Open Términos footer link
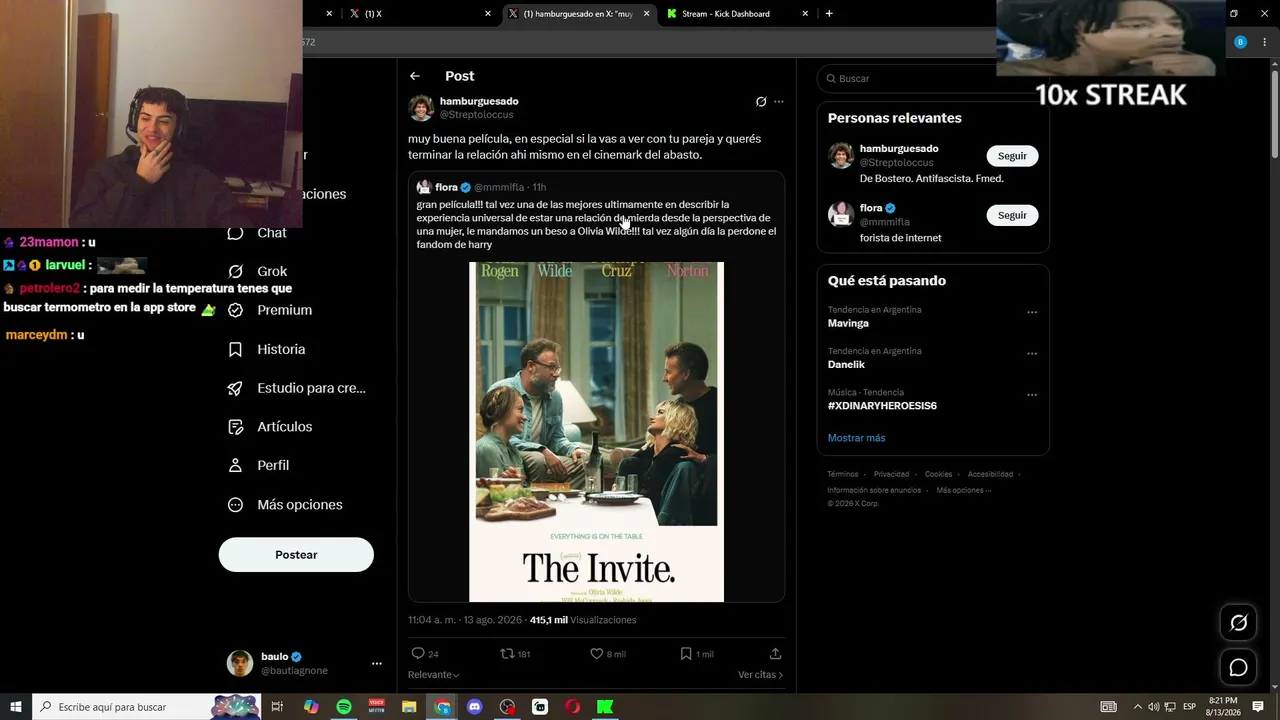The width and height of the screenshot is (1280, 720). coord(843,474)
